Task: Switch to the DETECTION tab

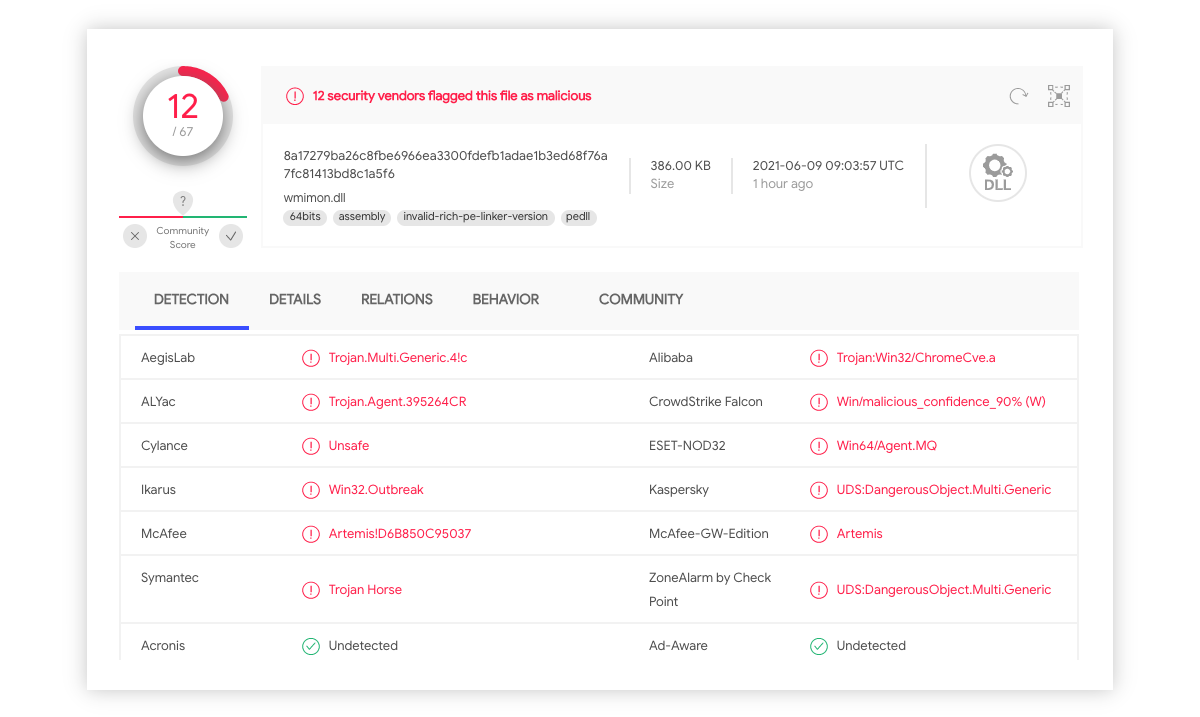Action: [x=191, y=299]
